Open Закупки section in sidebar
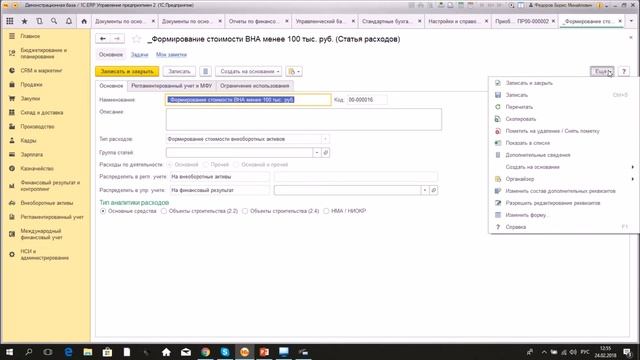Image resolution: width=640 pixels, height=360 pixels. click(30, 98)
